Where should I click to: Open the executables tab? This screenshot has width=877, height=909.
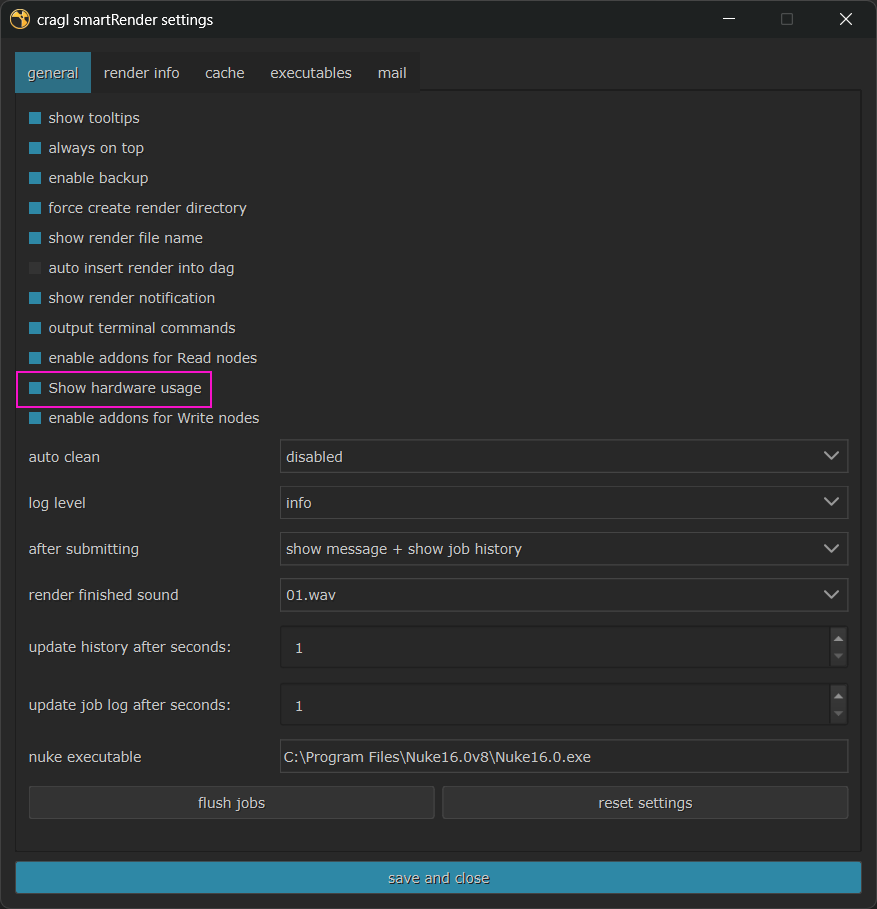(311, 72)
